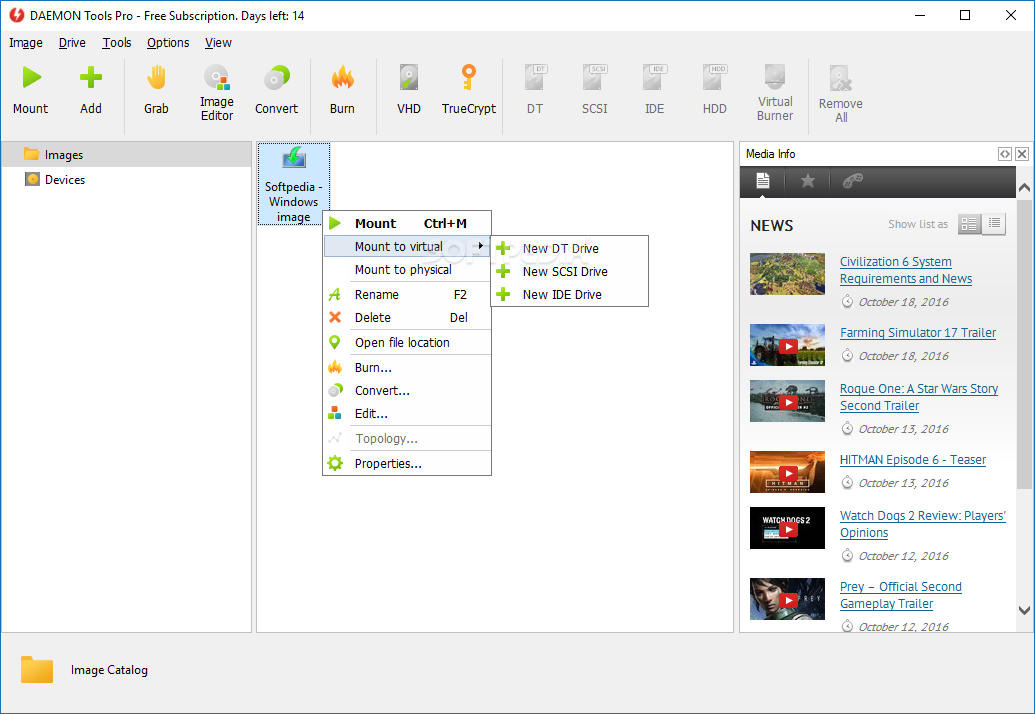Click Remove All in toolbar
This screenshot has height=714, width=1035.
(841, 94)
